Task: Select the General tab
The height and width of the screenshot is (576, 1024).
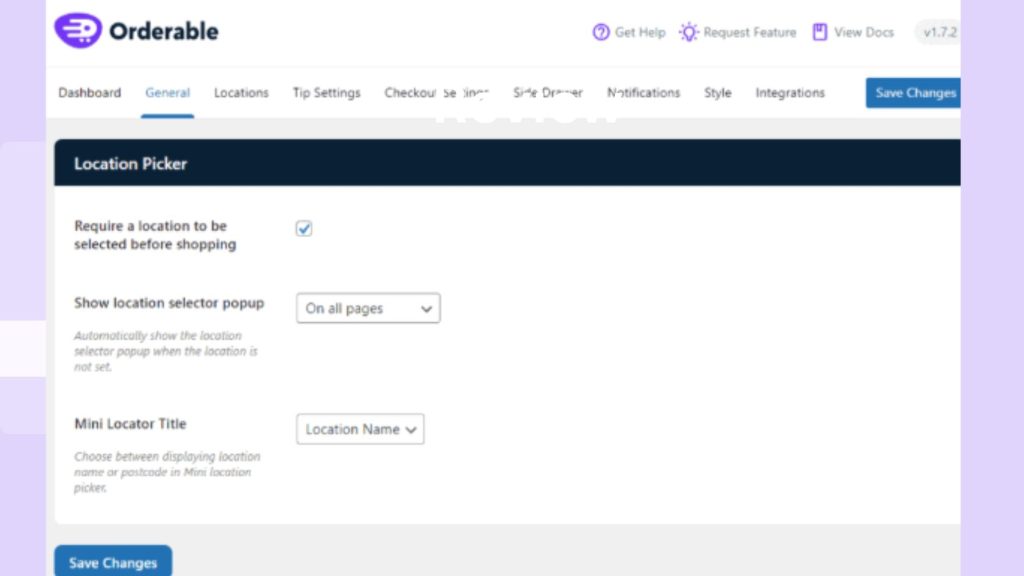Action: 167,93
